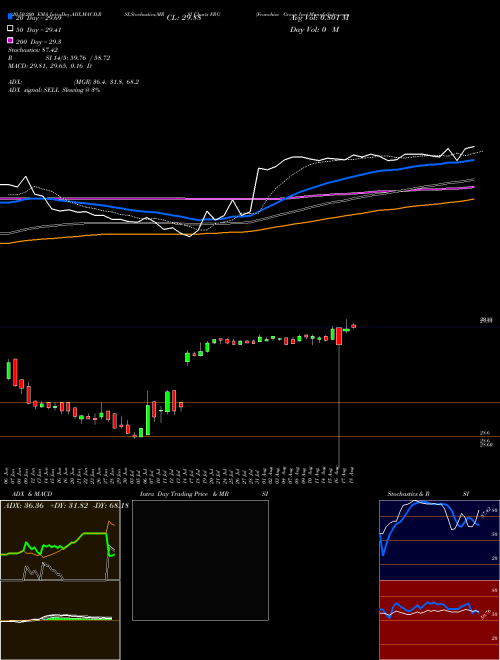Click the 'Stochastics: 87.42' readout
Viewport: 500px width, 660px height.
(x=33, y=50)
